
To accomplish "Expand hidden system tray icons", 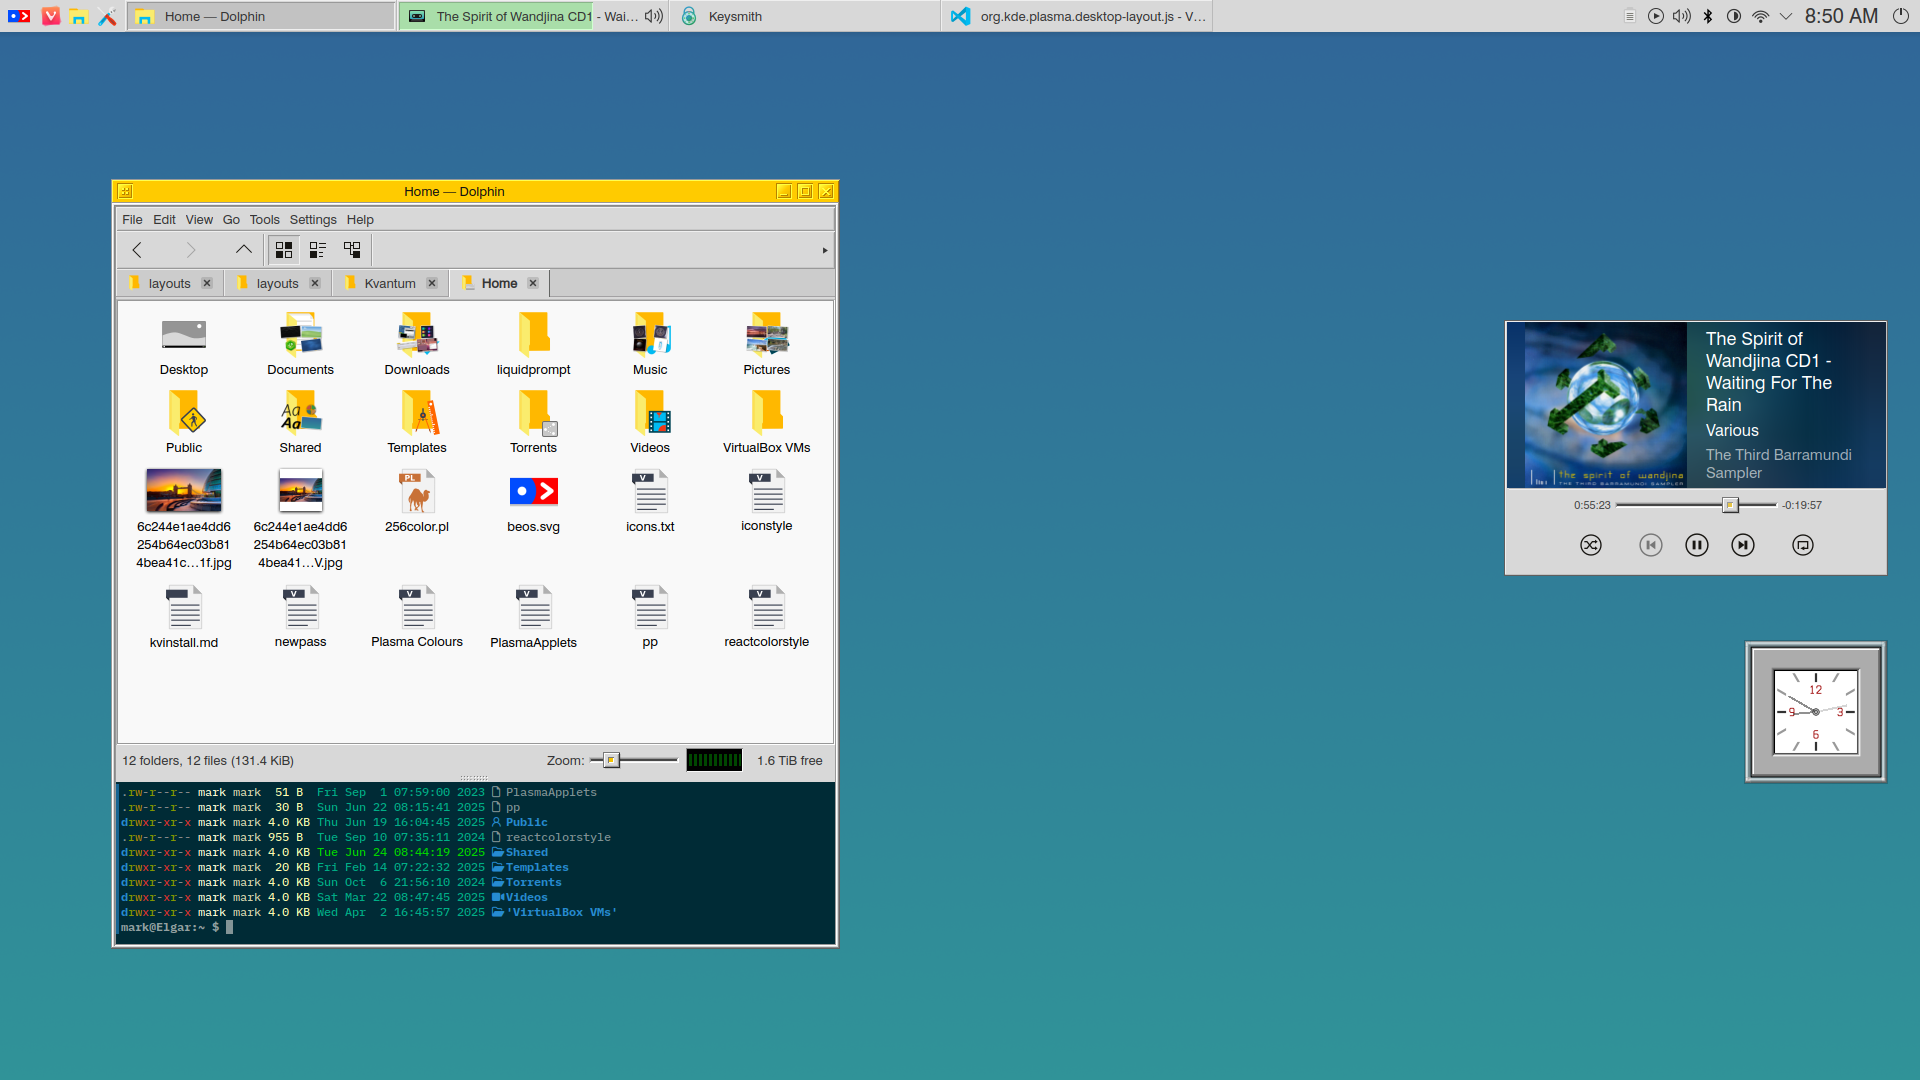I will (1786, 16).
